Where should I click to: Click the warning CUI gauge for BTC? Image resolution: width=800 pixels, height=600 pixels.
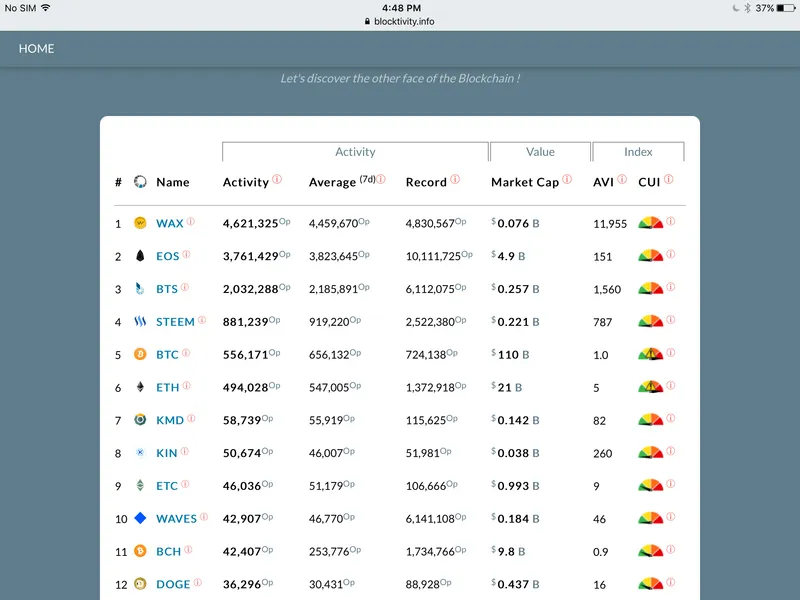pyautogui.click(x=651, y=354)
